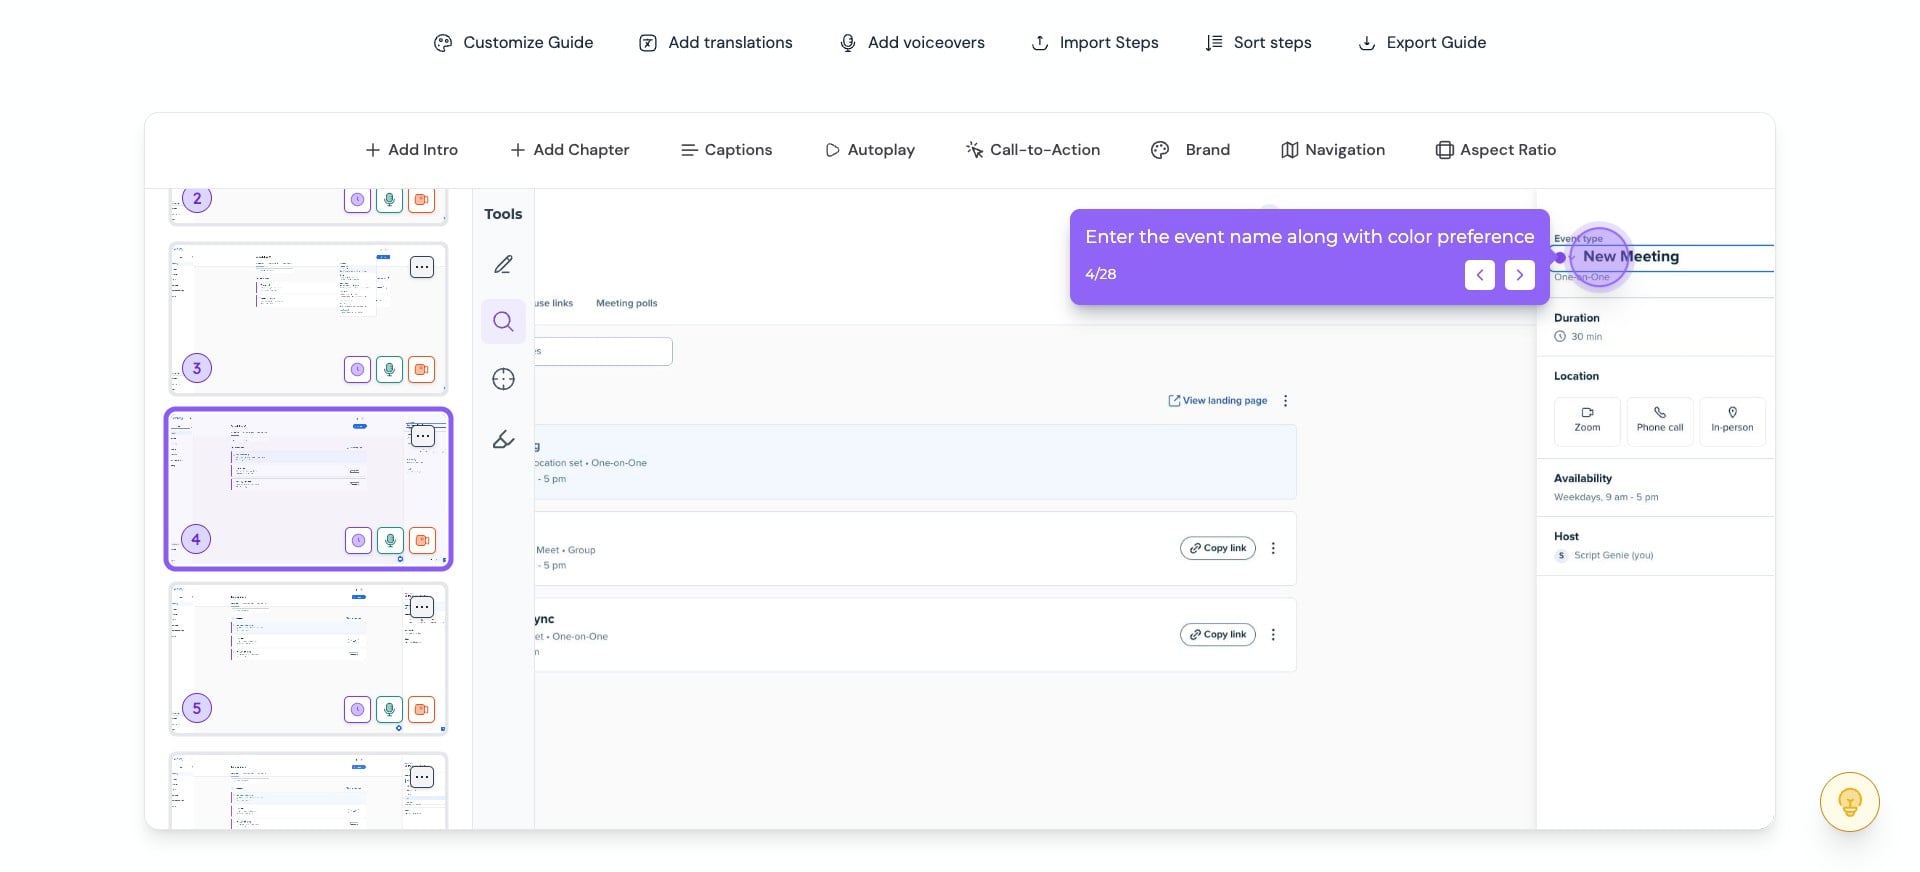Screen dimensions: 1920x872
Task: Go to next step in tooltip
Action: coord(1519,275)
